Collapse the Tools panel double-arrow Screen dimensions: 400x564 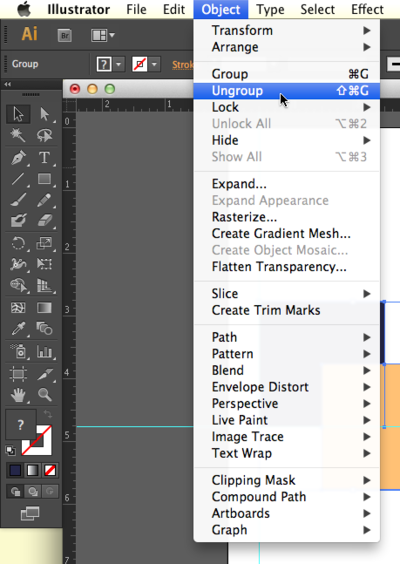pos(8,84)
